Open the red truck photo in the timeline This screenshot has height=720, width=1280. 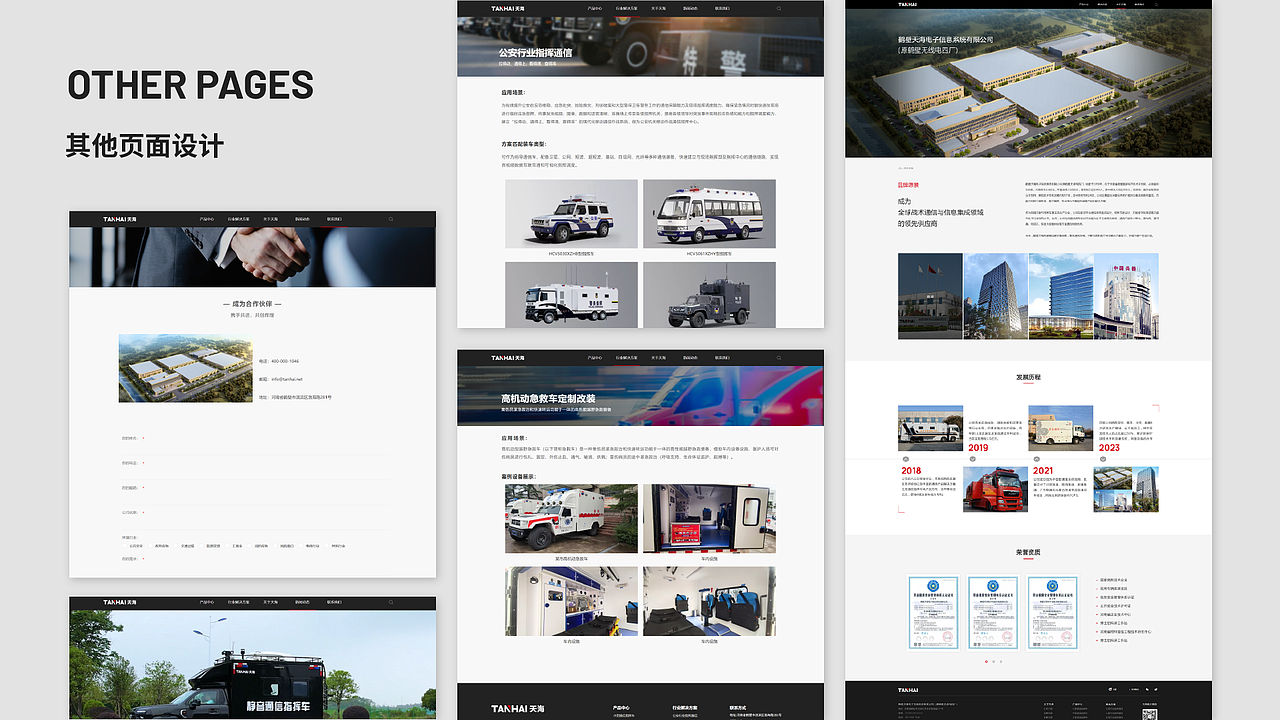(x=995, y=489)
